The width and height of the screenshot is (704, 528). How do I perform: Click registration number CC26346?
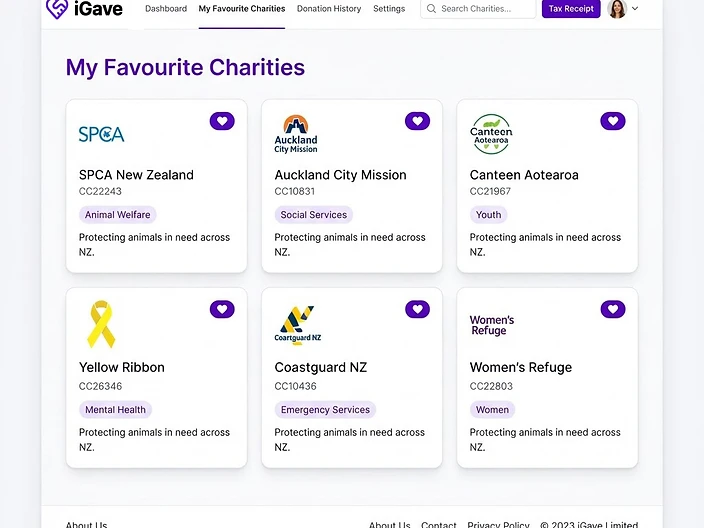pos(100,386)
